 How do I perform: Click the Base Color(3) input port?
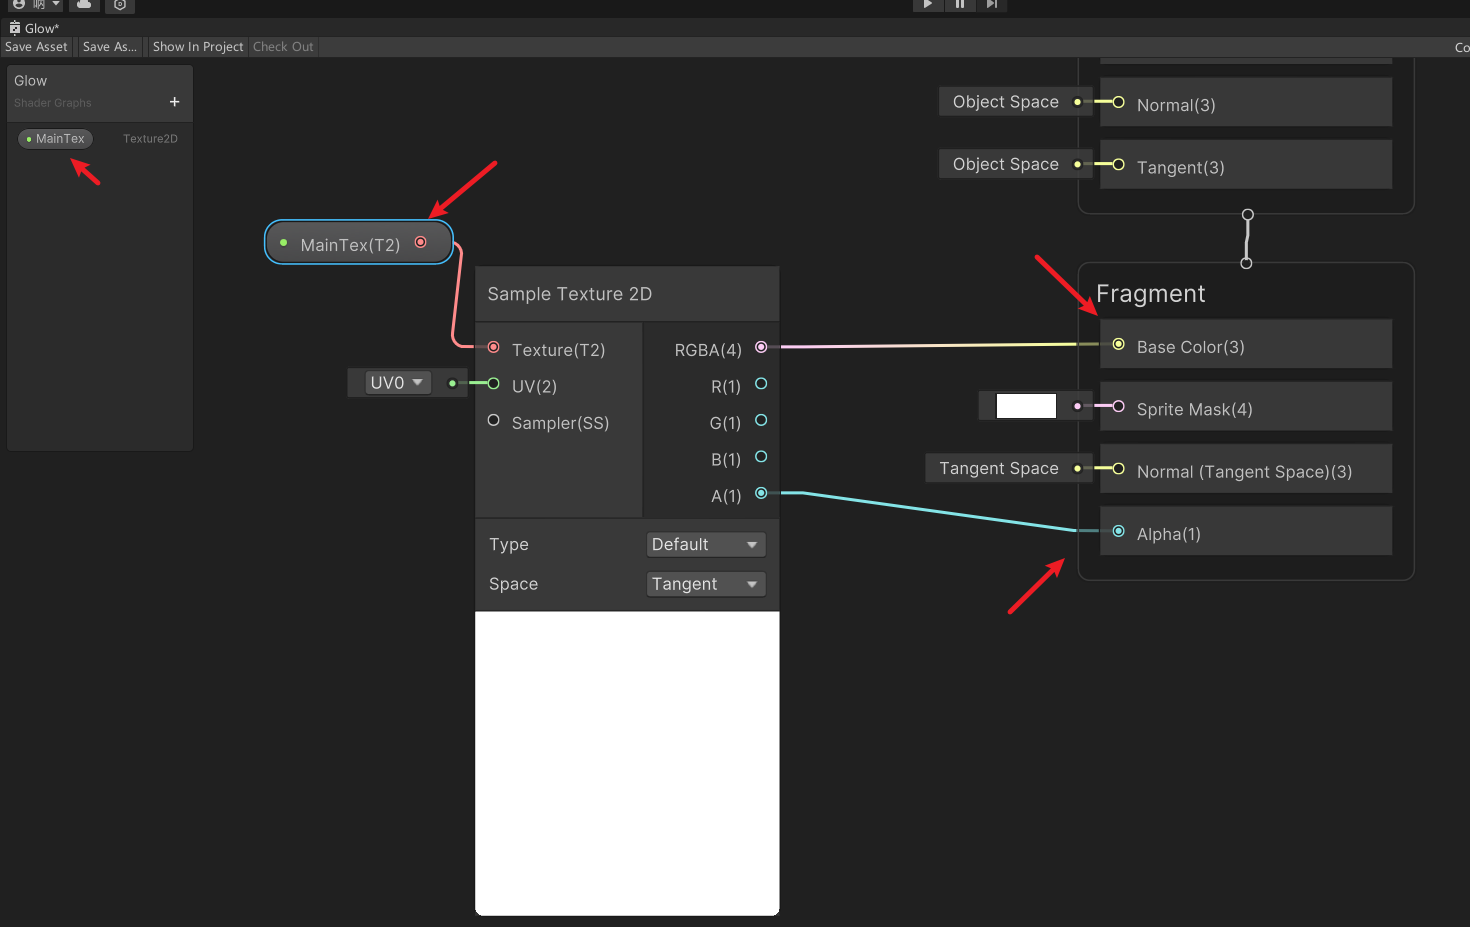pos(1118,344)
